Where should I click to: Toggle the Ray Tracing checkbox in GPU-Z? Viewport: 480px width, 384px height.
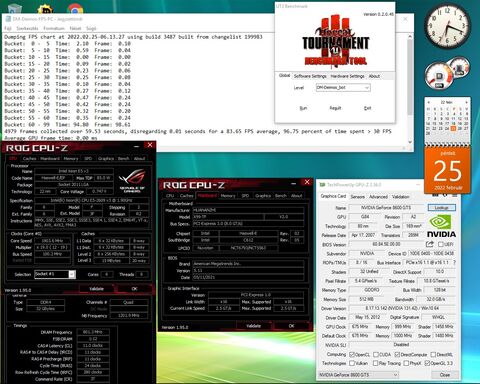coord(376,363)
